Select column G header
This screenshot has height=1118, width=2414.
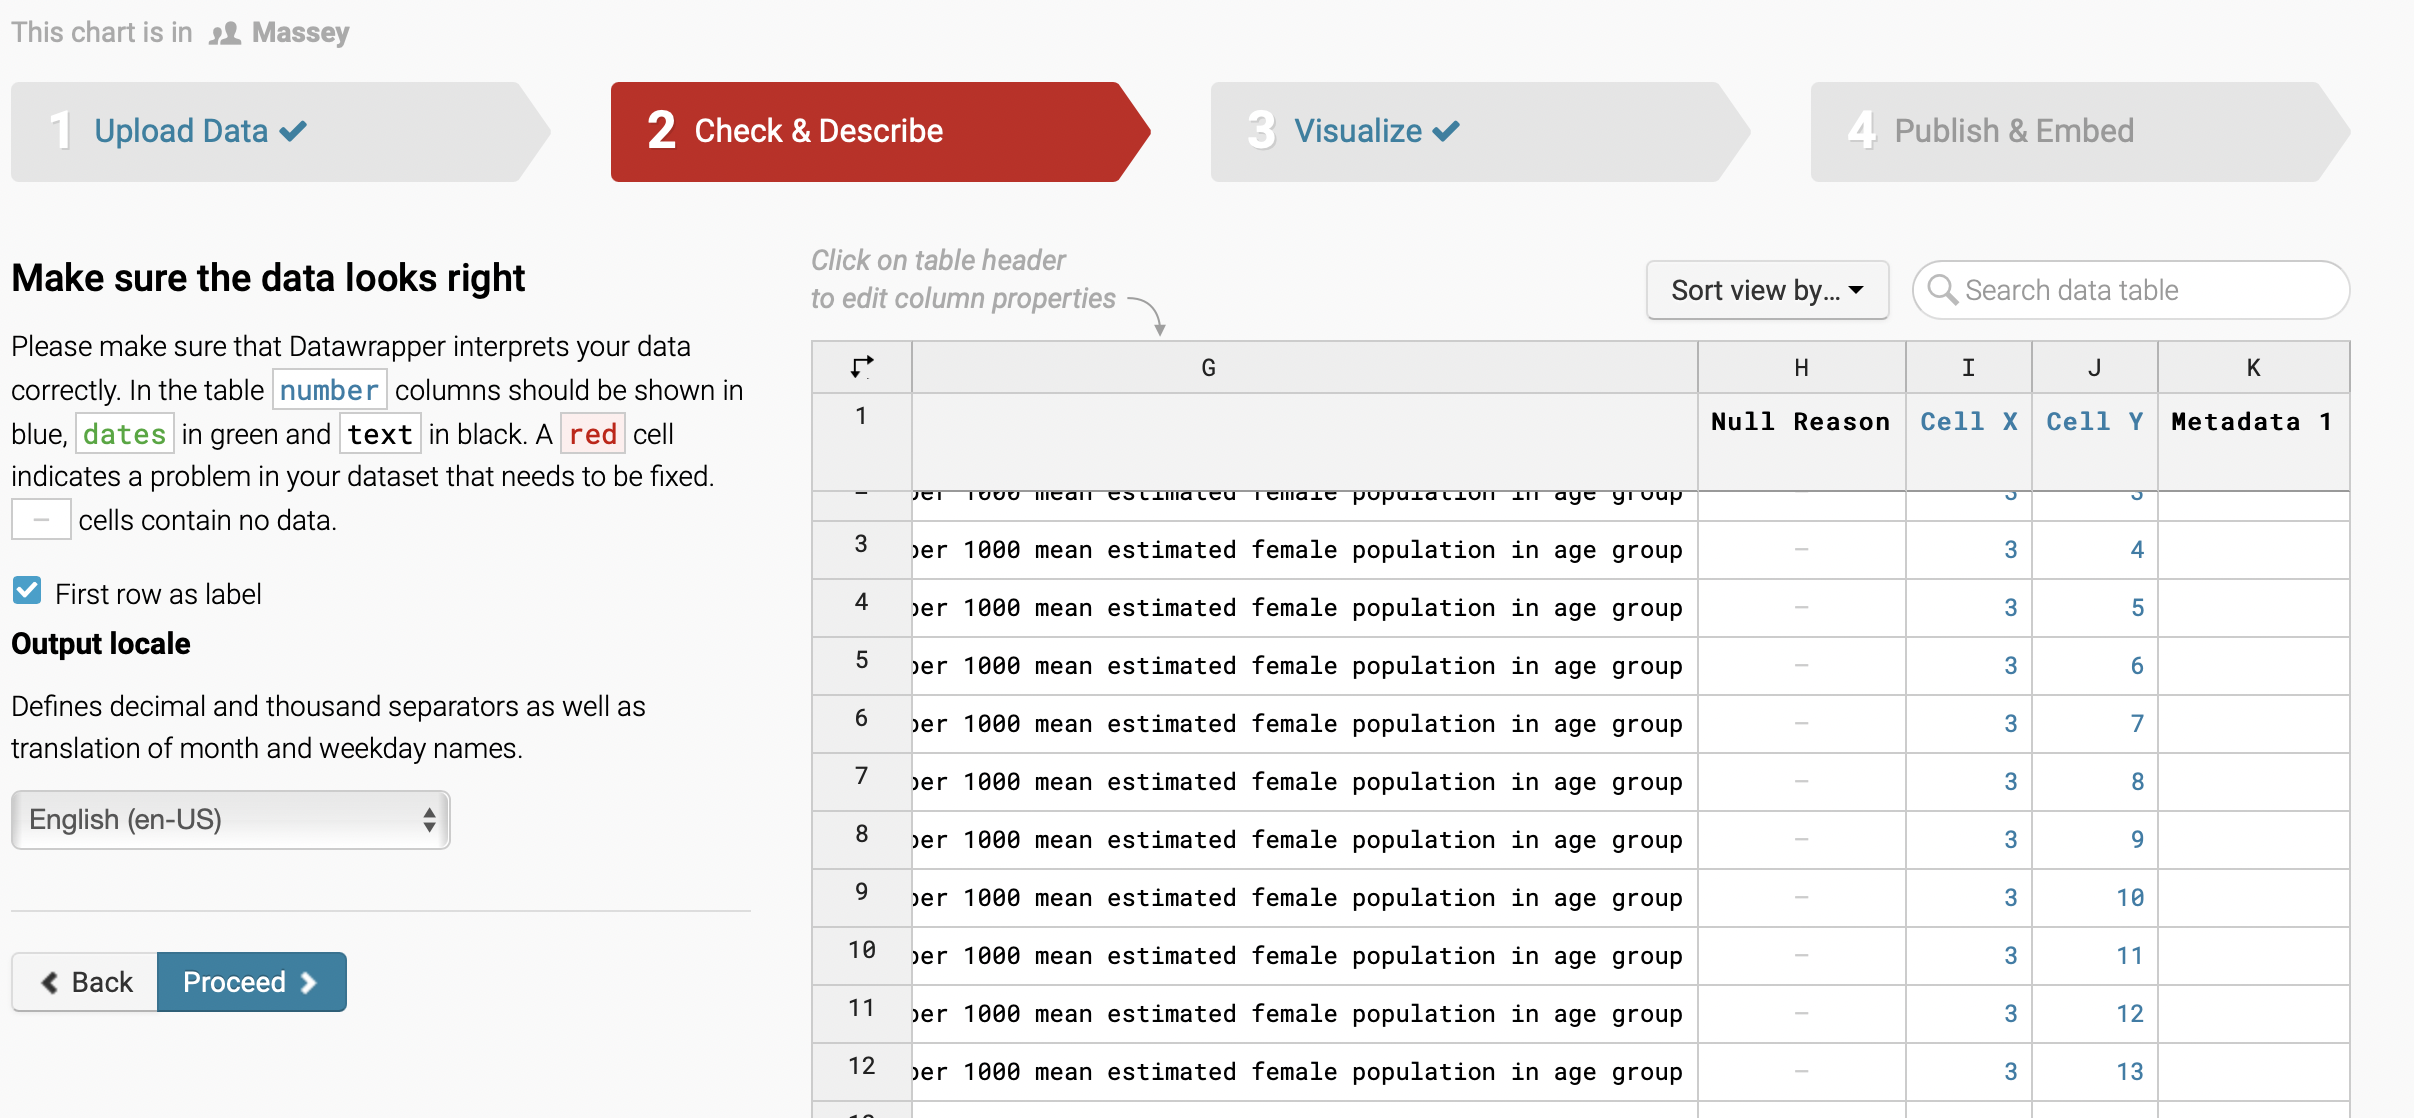[1305, 367]
